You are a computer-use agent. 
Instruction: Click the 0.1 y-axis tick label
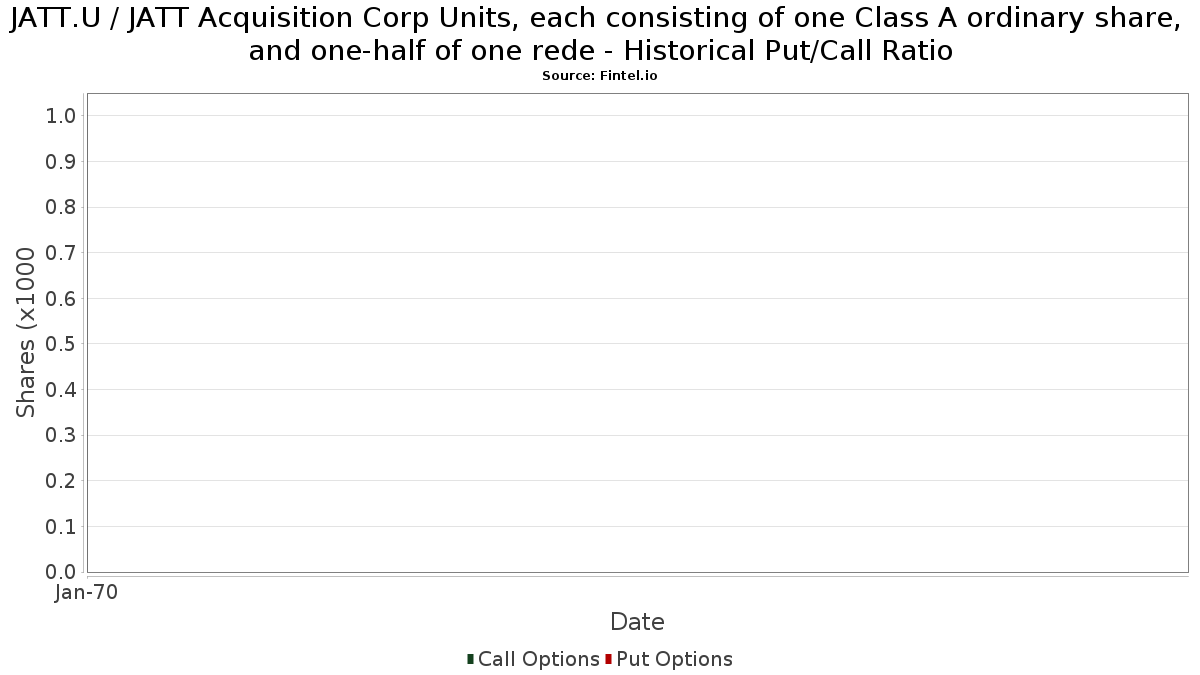point(61,527)
